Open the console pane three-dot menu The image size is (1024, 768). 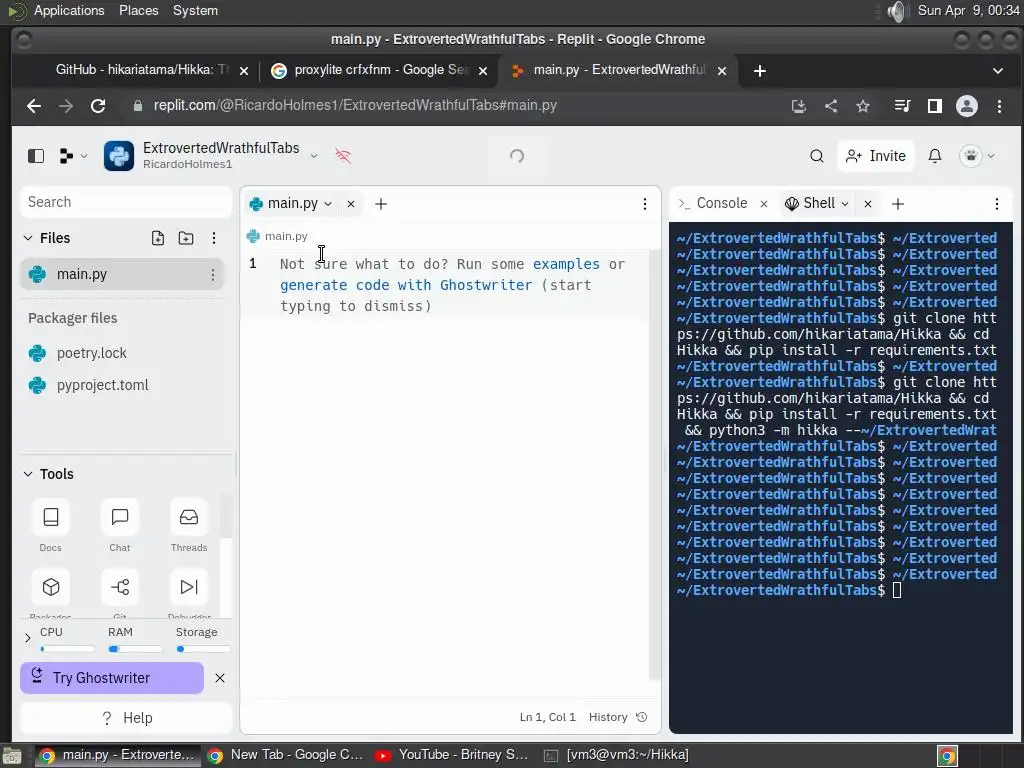pos(997,204)
